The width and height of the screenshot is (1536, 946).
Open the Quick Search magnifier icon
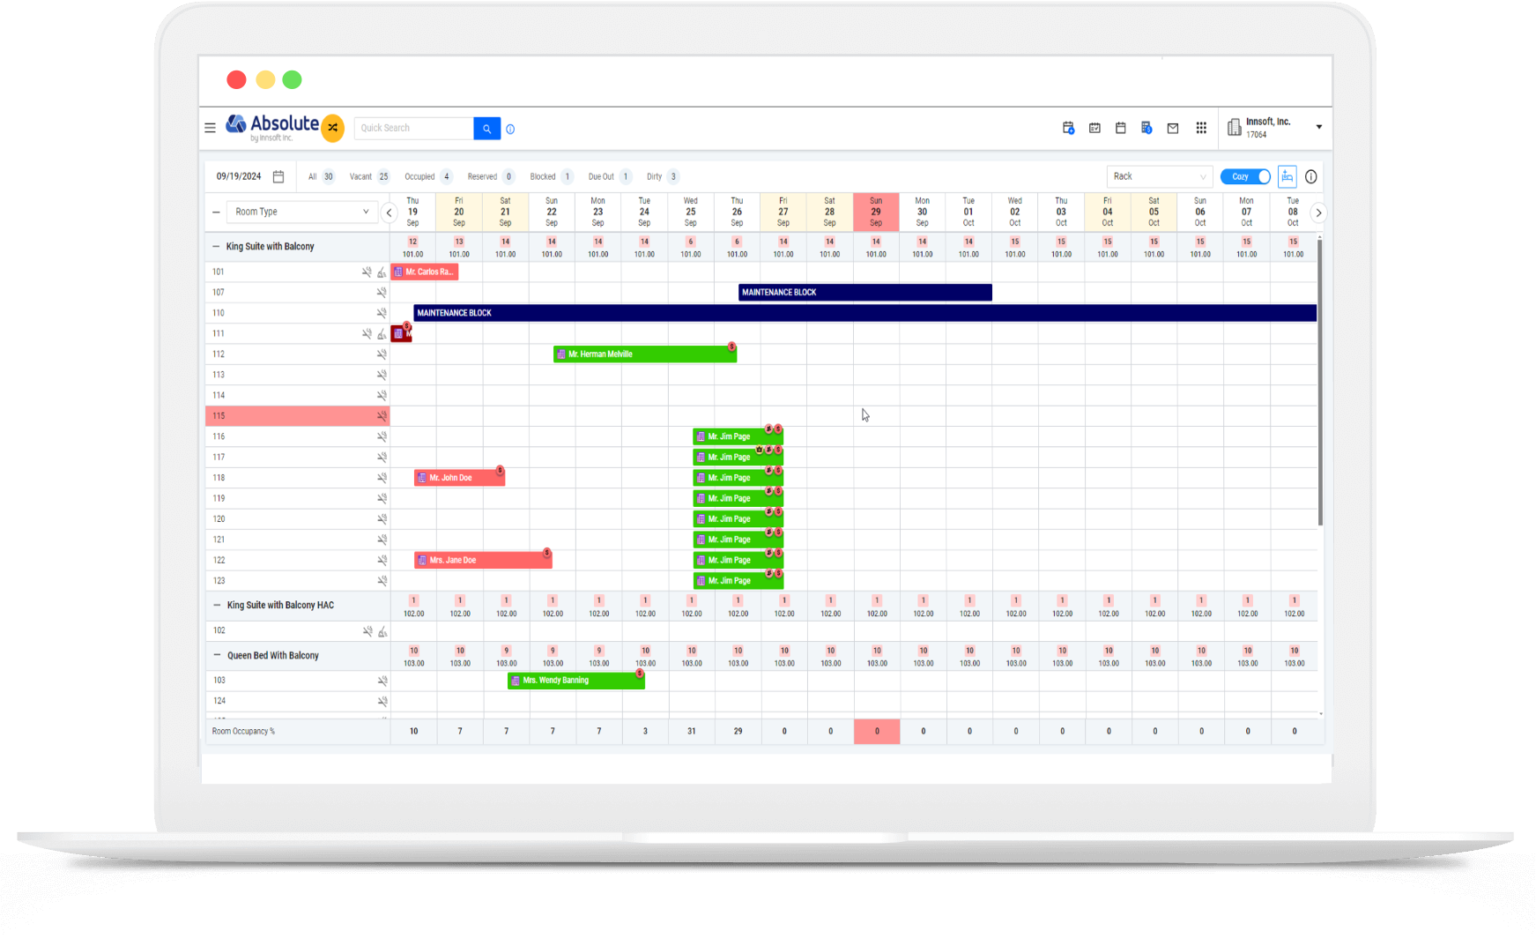click(487, 128)
